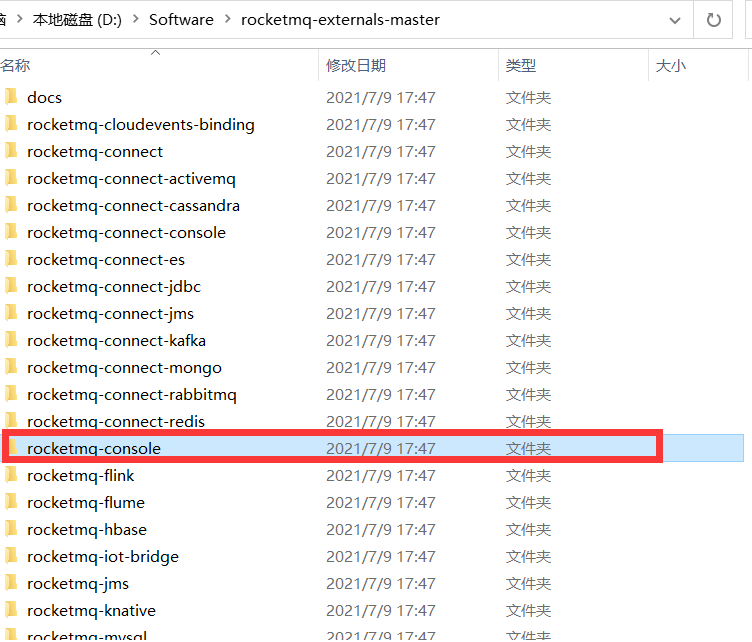Select the rocketmq-flume folder name
Image resolution: width=752 pixels, height=642 pixels.
pyautogui.click(x=86, y=502)
